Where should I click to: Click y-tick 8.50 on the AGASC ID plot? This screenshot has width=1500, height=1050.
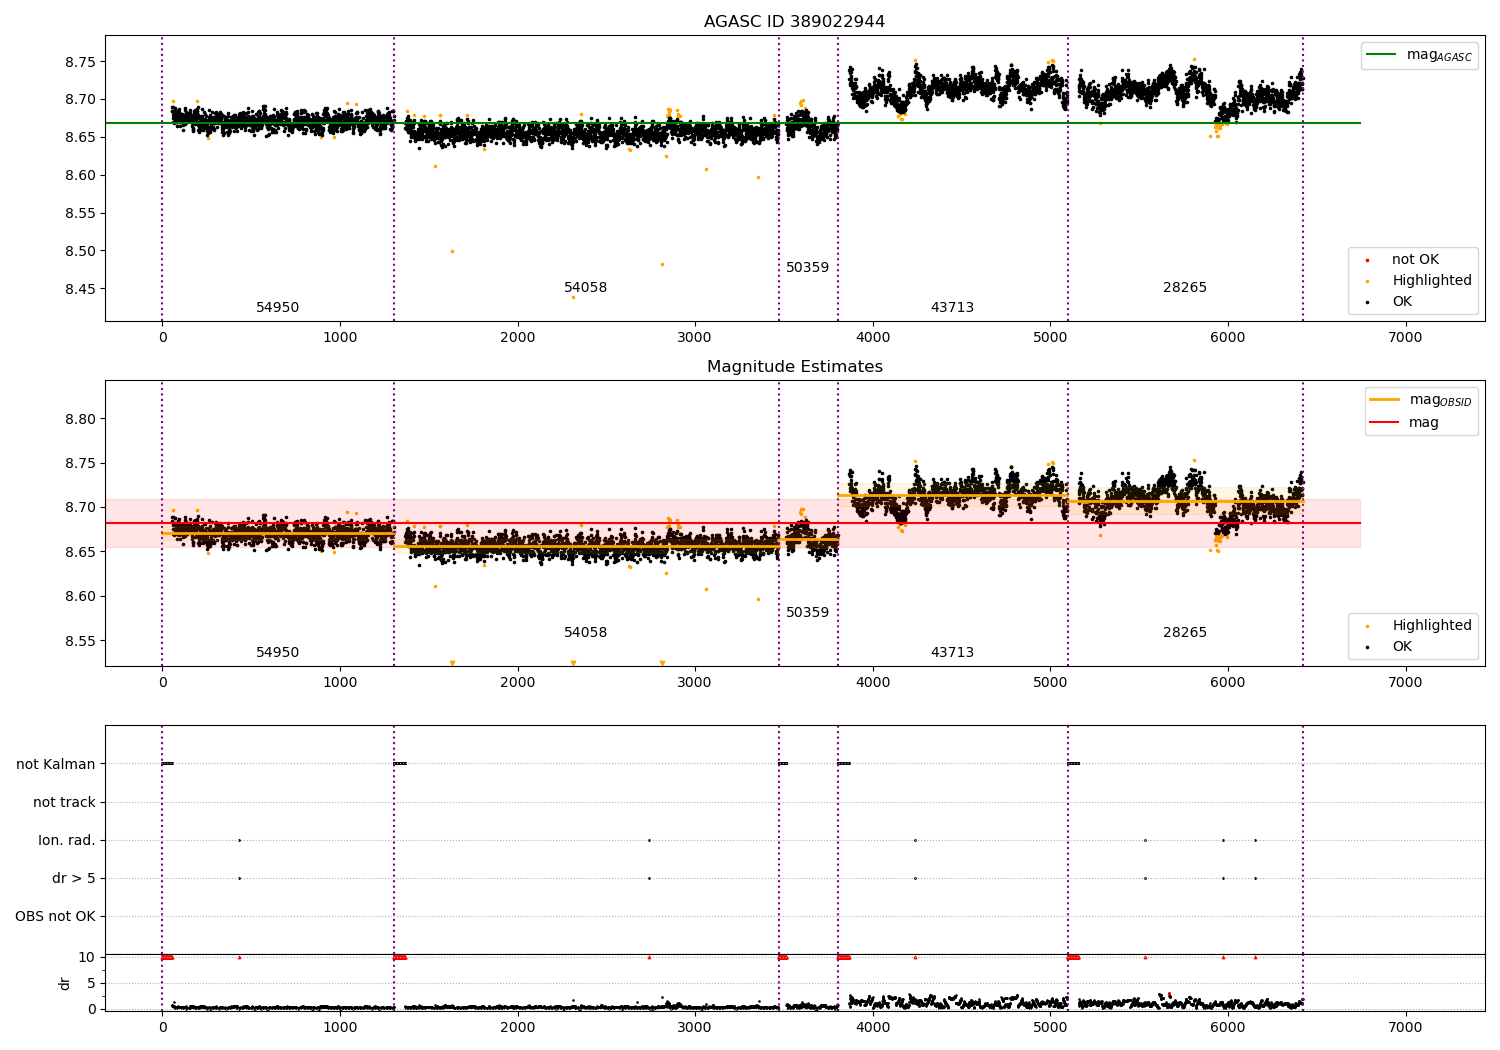click(x=80, y=252)
